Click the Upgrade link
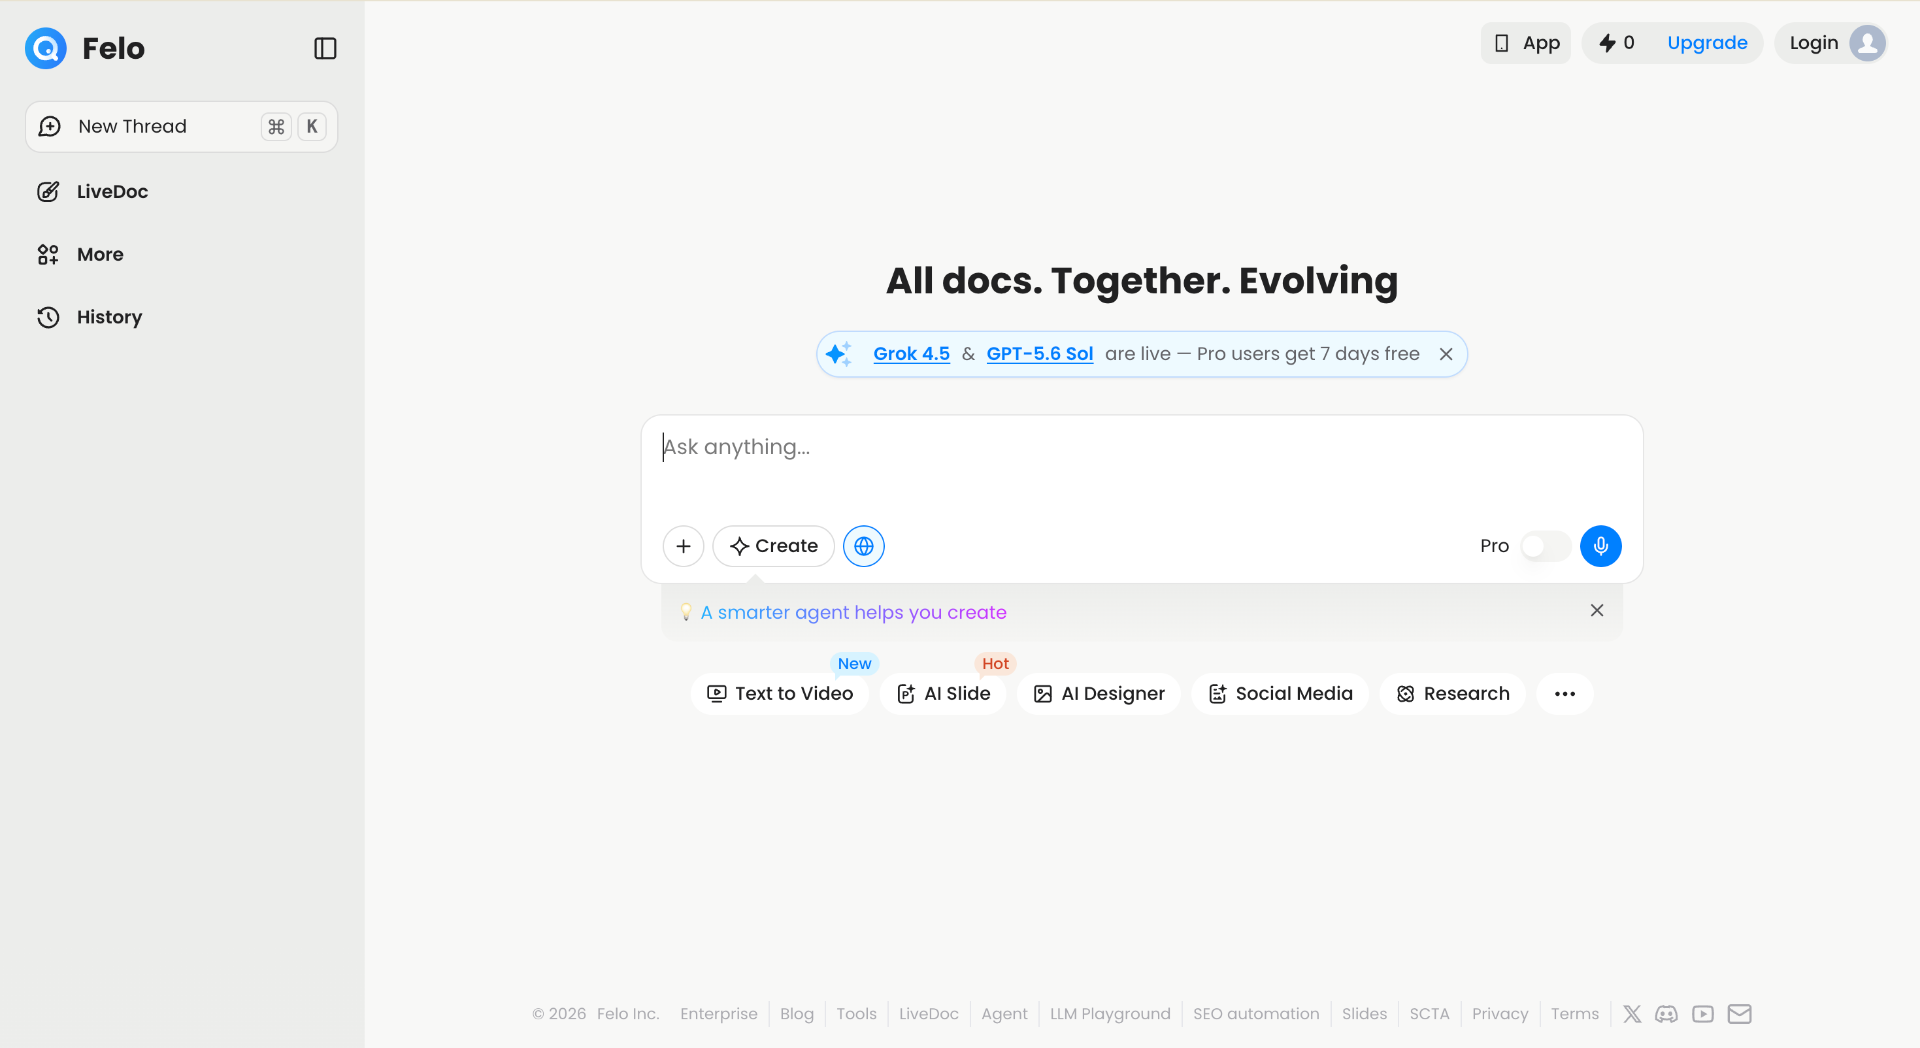The height and width of the screenshot is (1048, 1920). (1707, 43)
